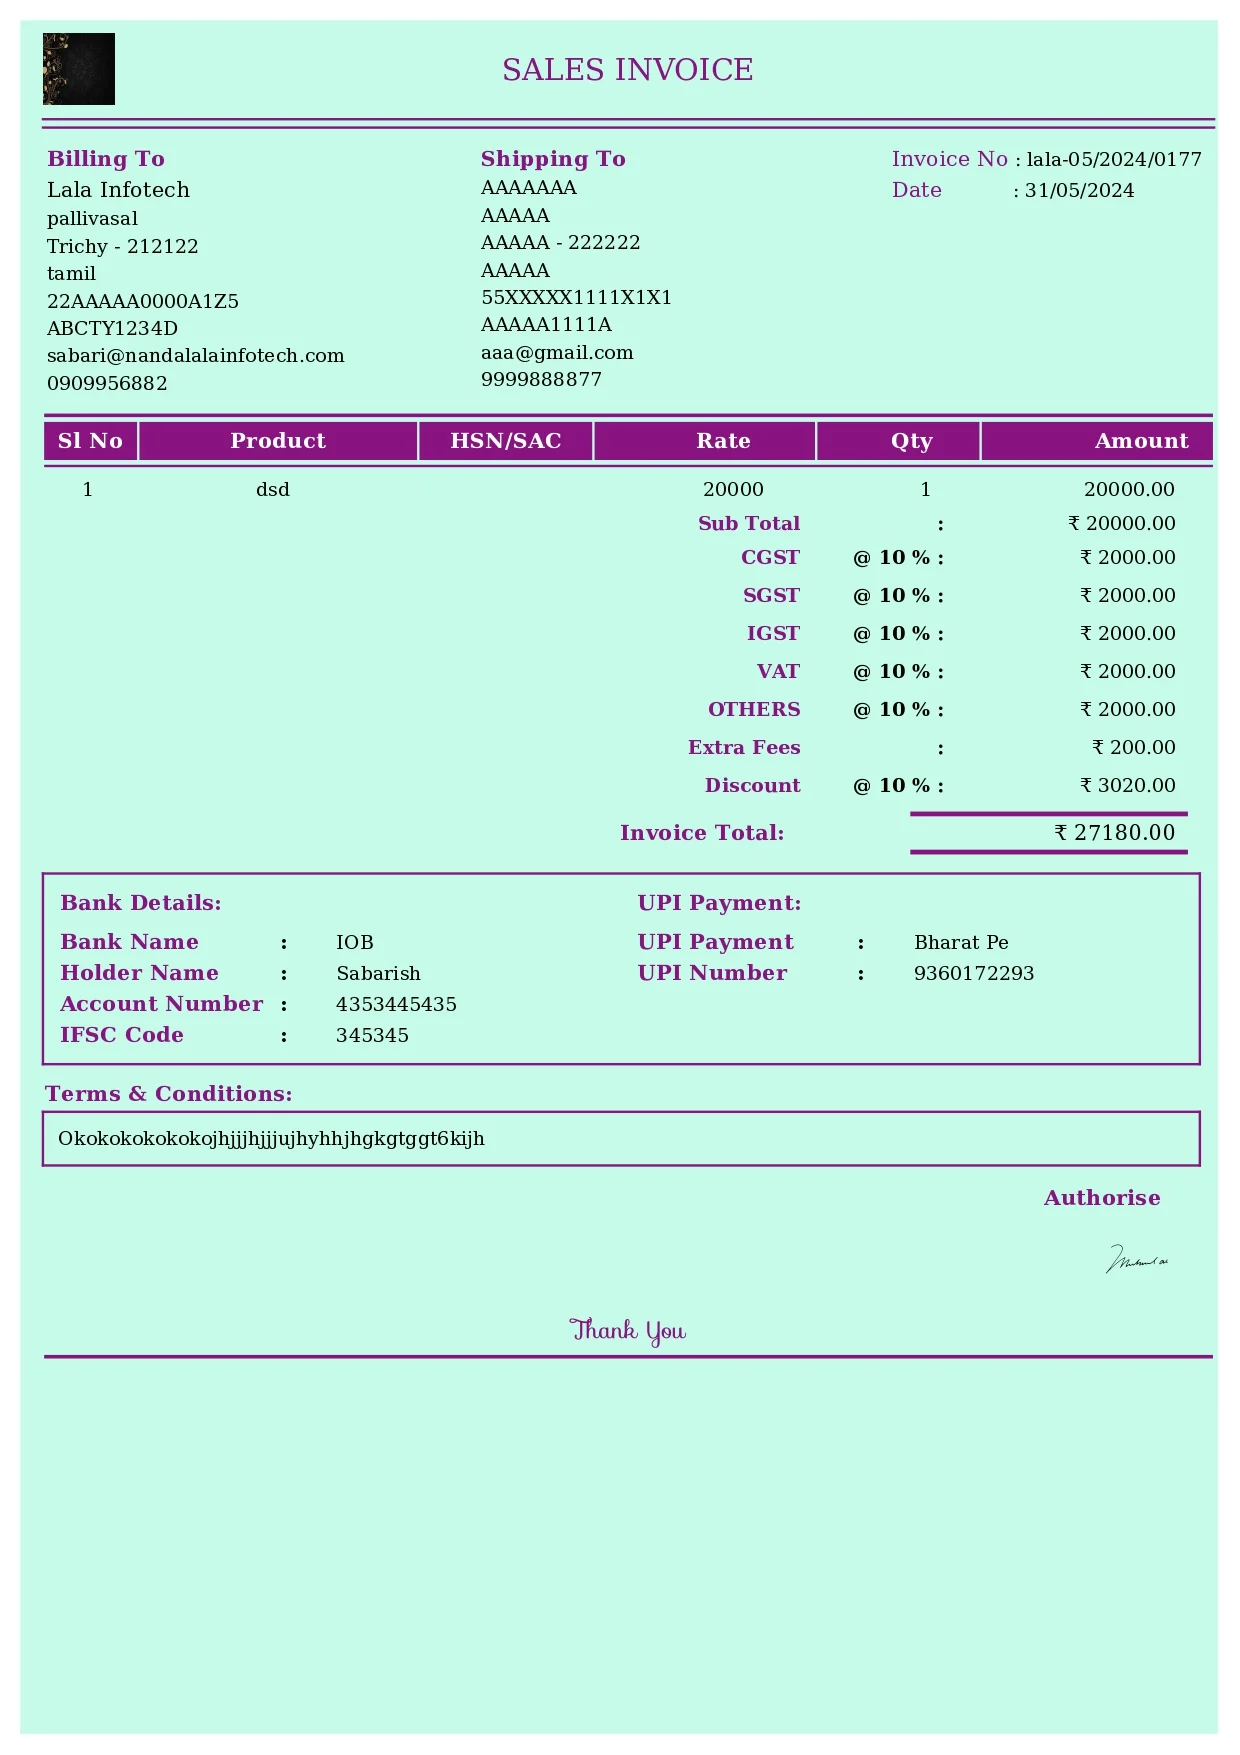
Task: Click the UPI Number 9360172293
Action: click(x=973, y=974)
